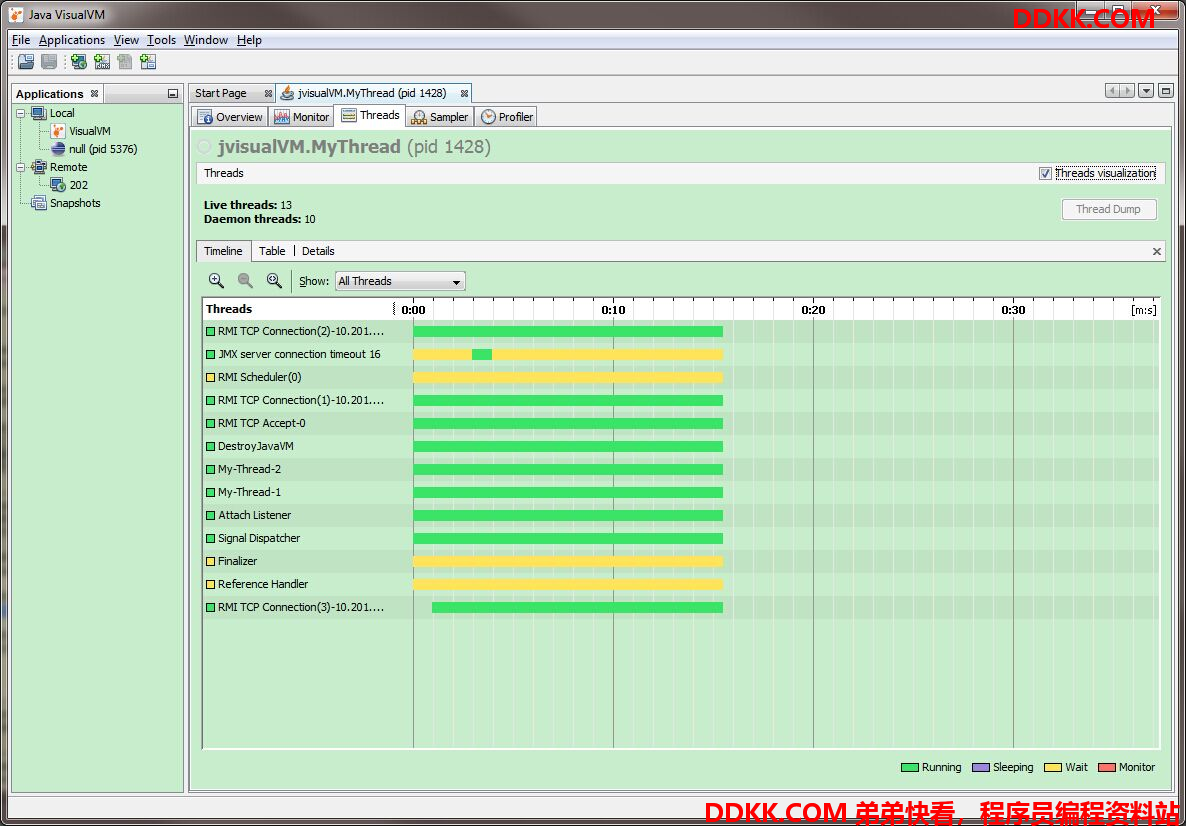Collapse the Remote tree node
The height and width of the screenshot is (826, 1186).
[20, 167]
